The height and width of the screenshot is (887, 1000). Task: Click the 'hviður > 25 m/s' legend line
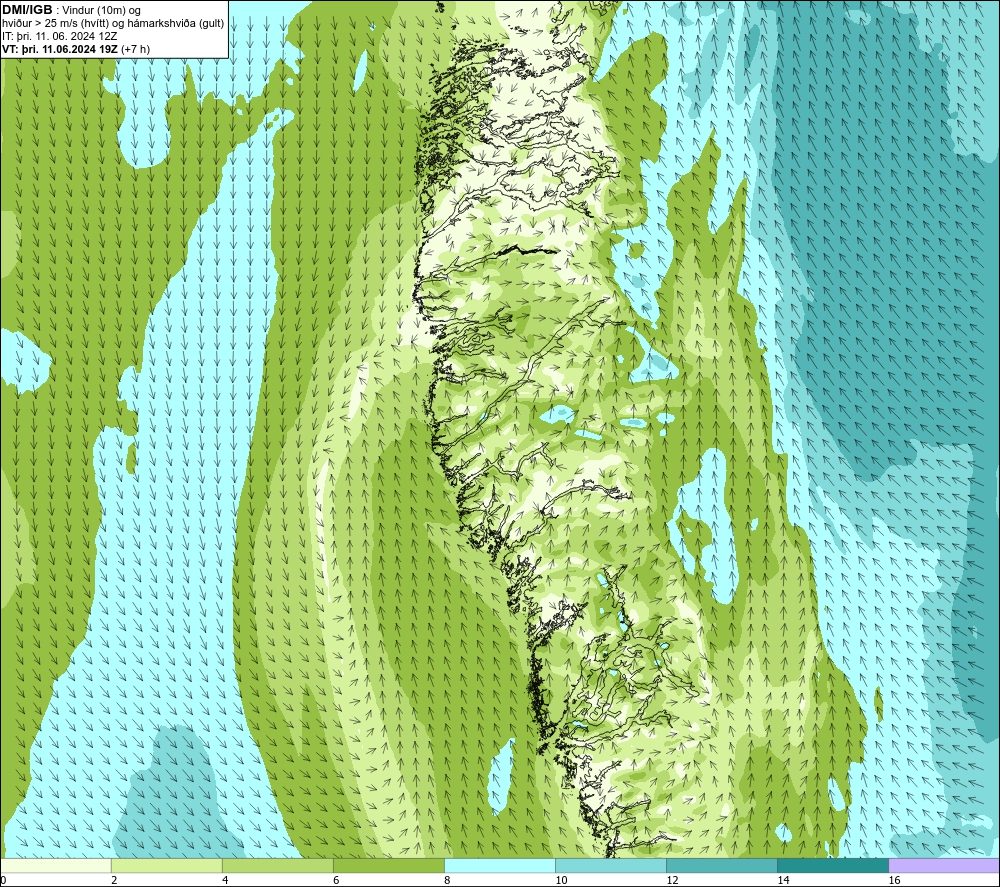(113, 24)
